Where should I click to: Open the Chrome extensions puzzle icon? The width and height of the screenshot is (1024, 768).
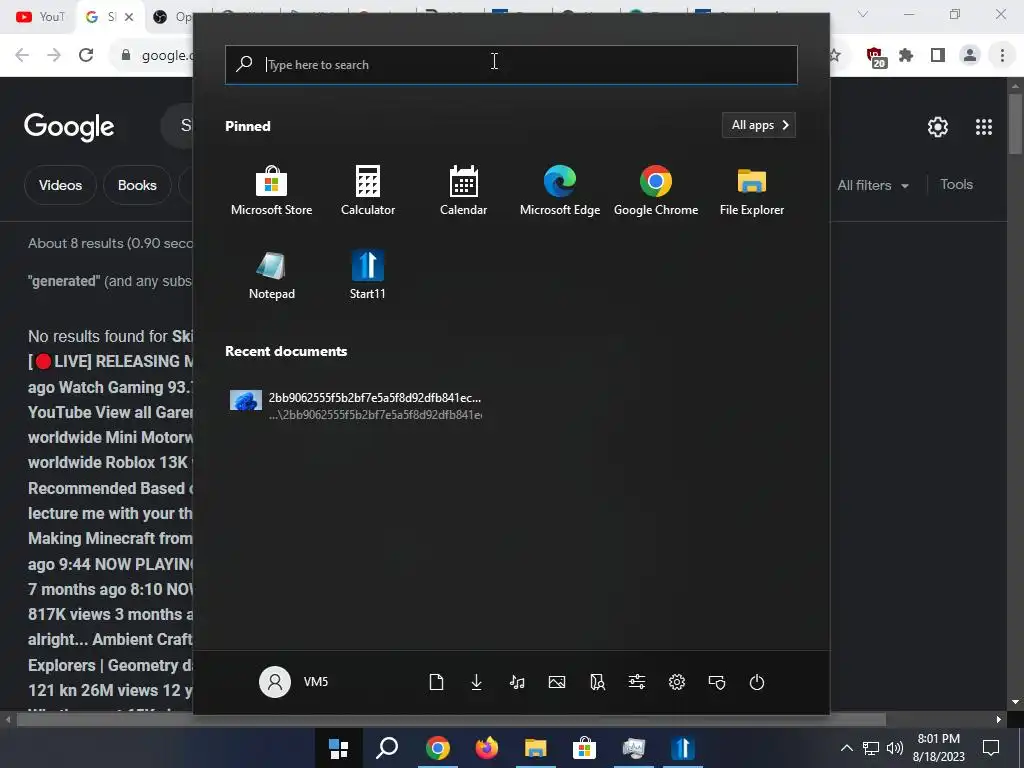tap(906, 56)
